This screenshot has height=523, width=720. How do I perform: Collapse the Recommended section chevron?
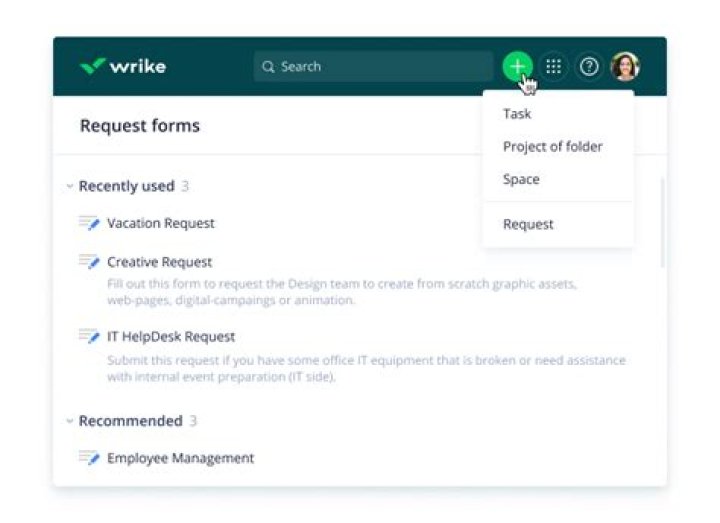[x=69, y=421]
